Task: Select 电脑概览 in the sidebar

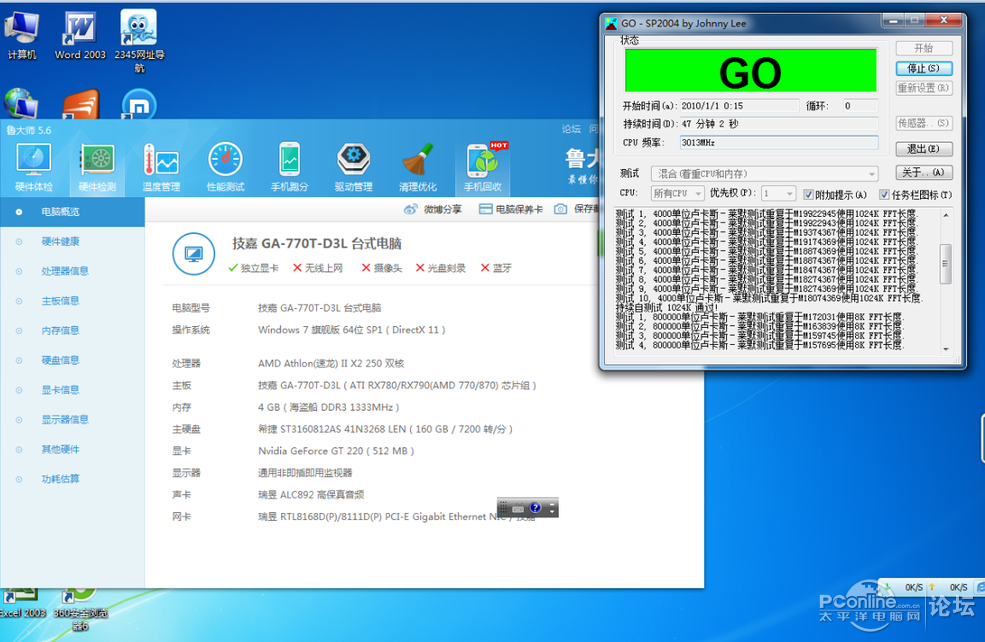Action: click(x=72, y=212)
